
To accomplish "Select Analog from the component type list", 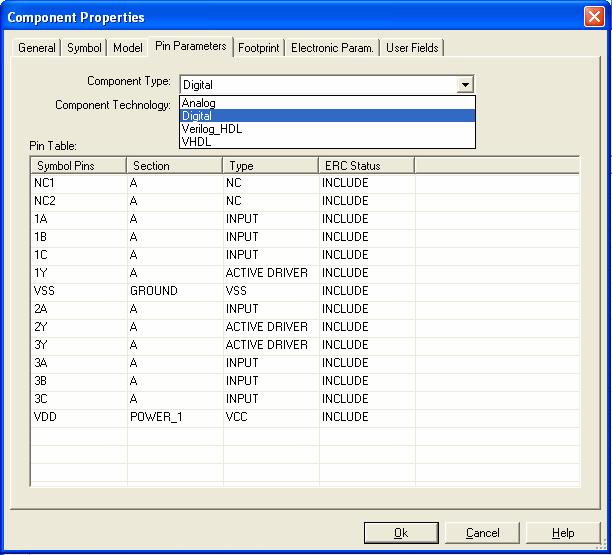I will [199, 103].
